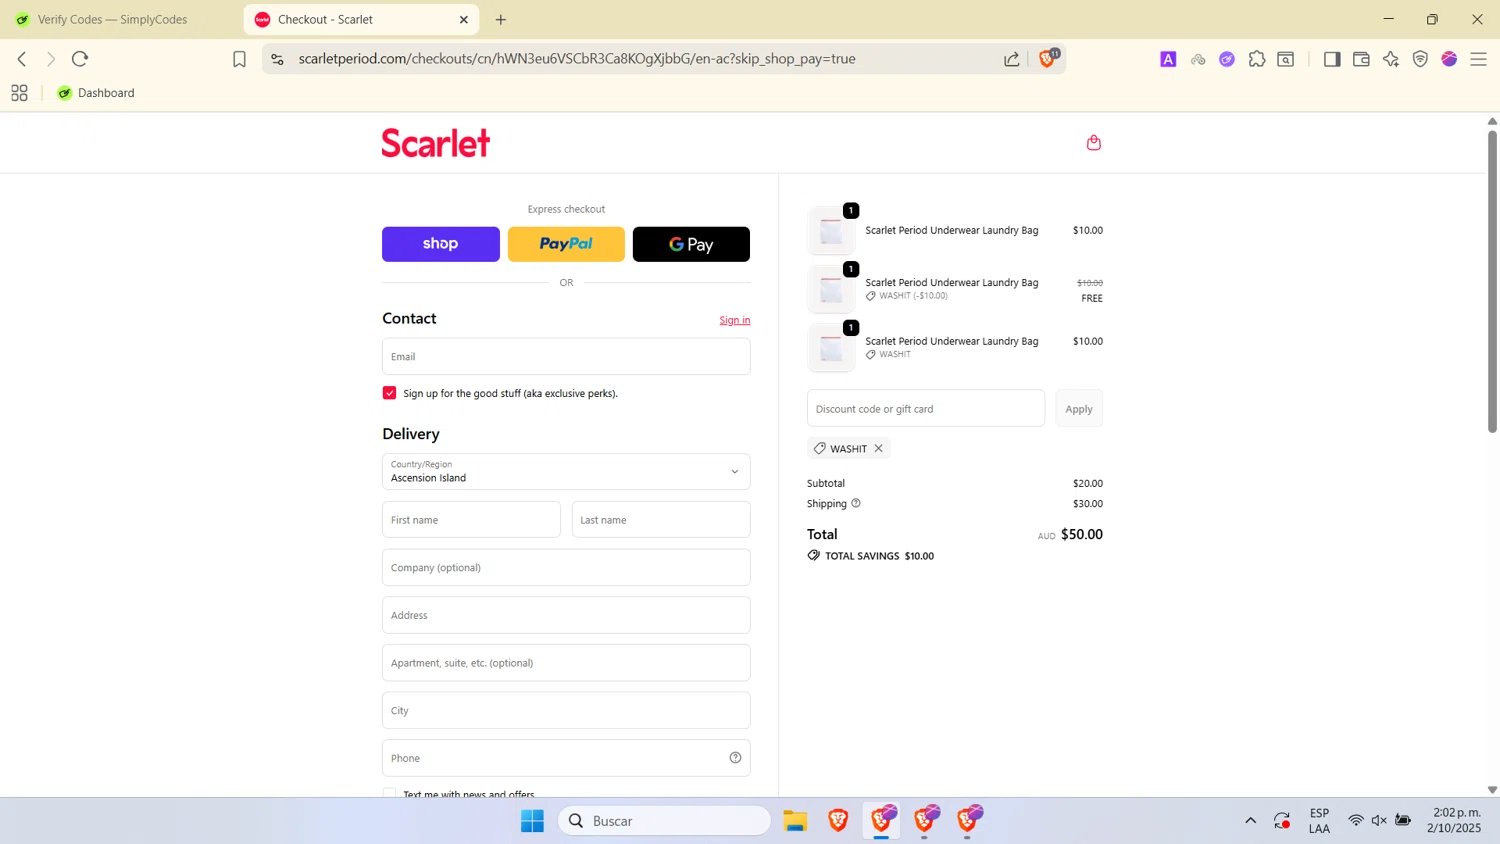The image size is (1500, 844).
Task: Click discount code or gift card field
Action: 926,409
